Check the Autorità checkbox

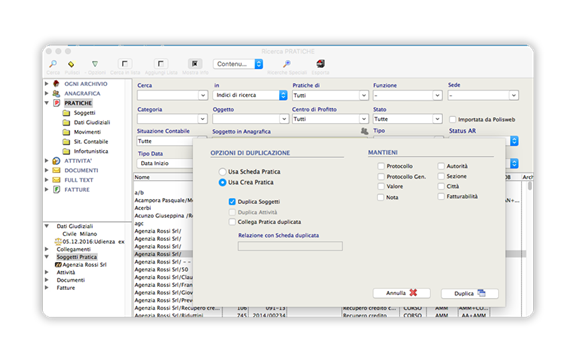point(441,166)
